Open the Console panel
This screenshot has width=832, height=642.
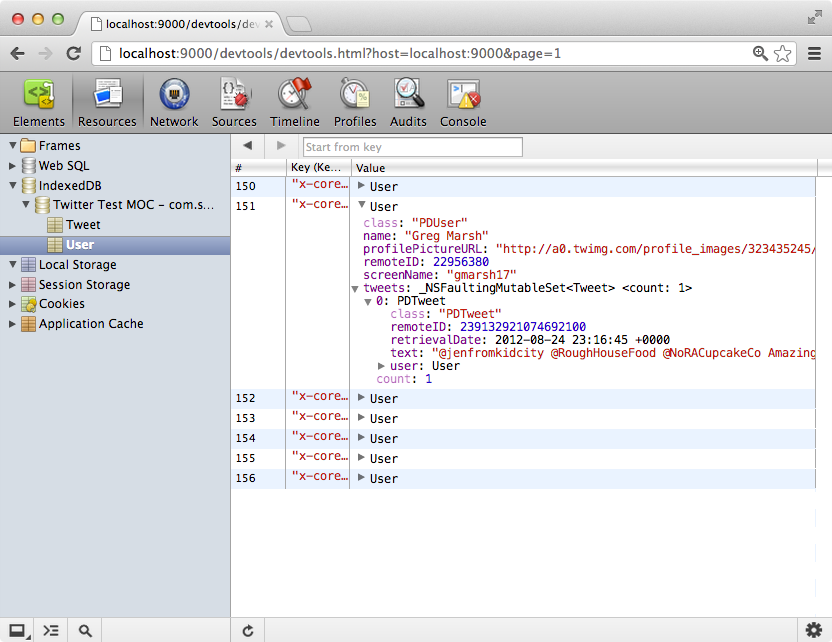(462, 101)
